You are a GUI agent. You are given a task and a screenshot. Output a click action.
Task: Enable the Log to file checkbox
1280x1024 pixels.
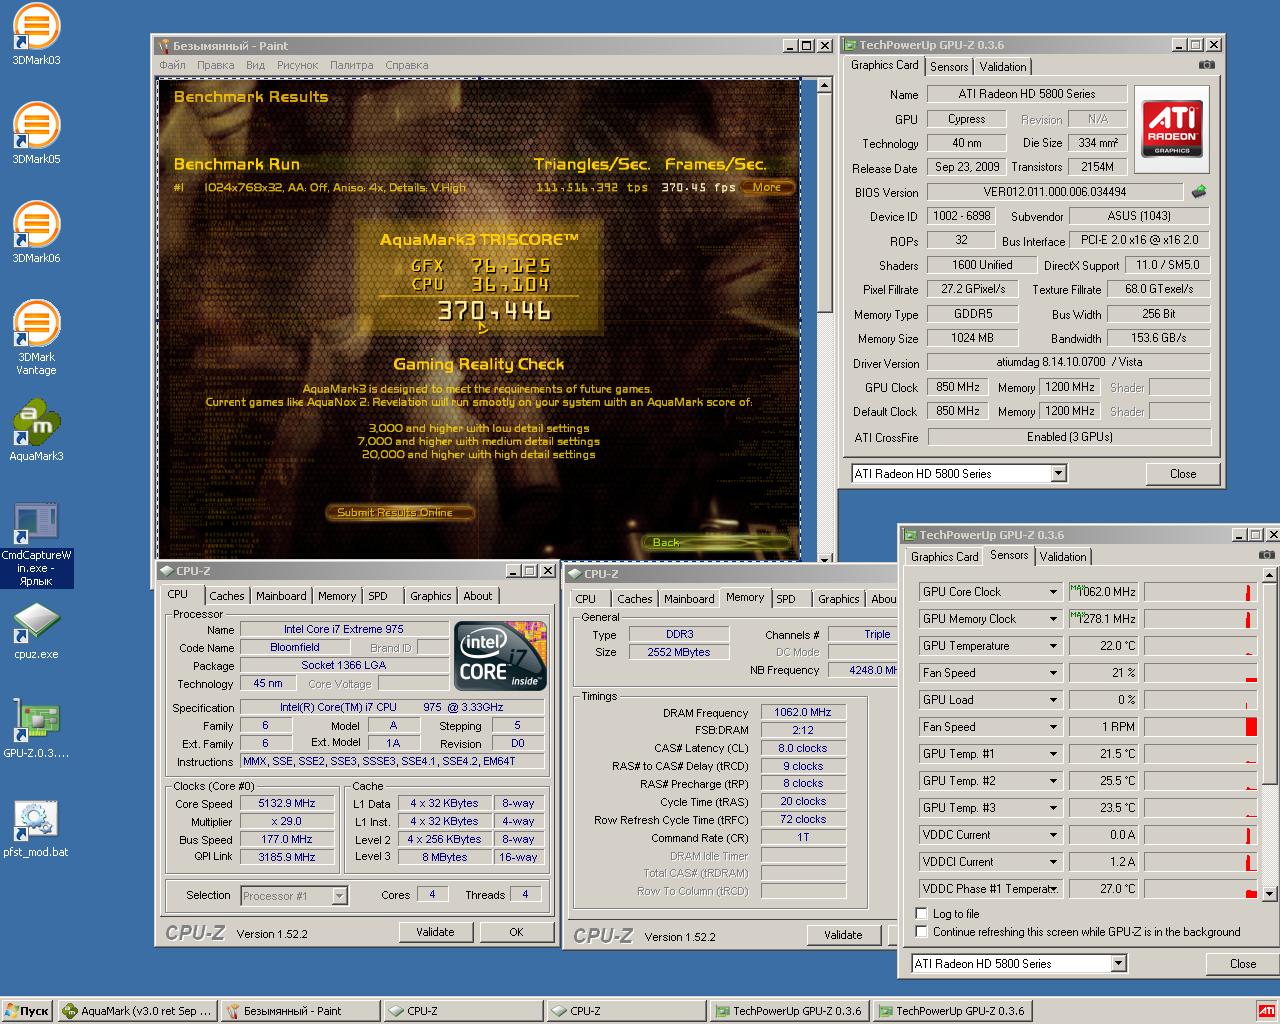point(922,914)
